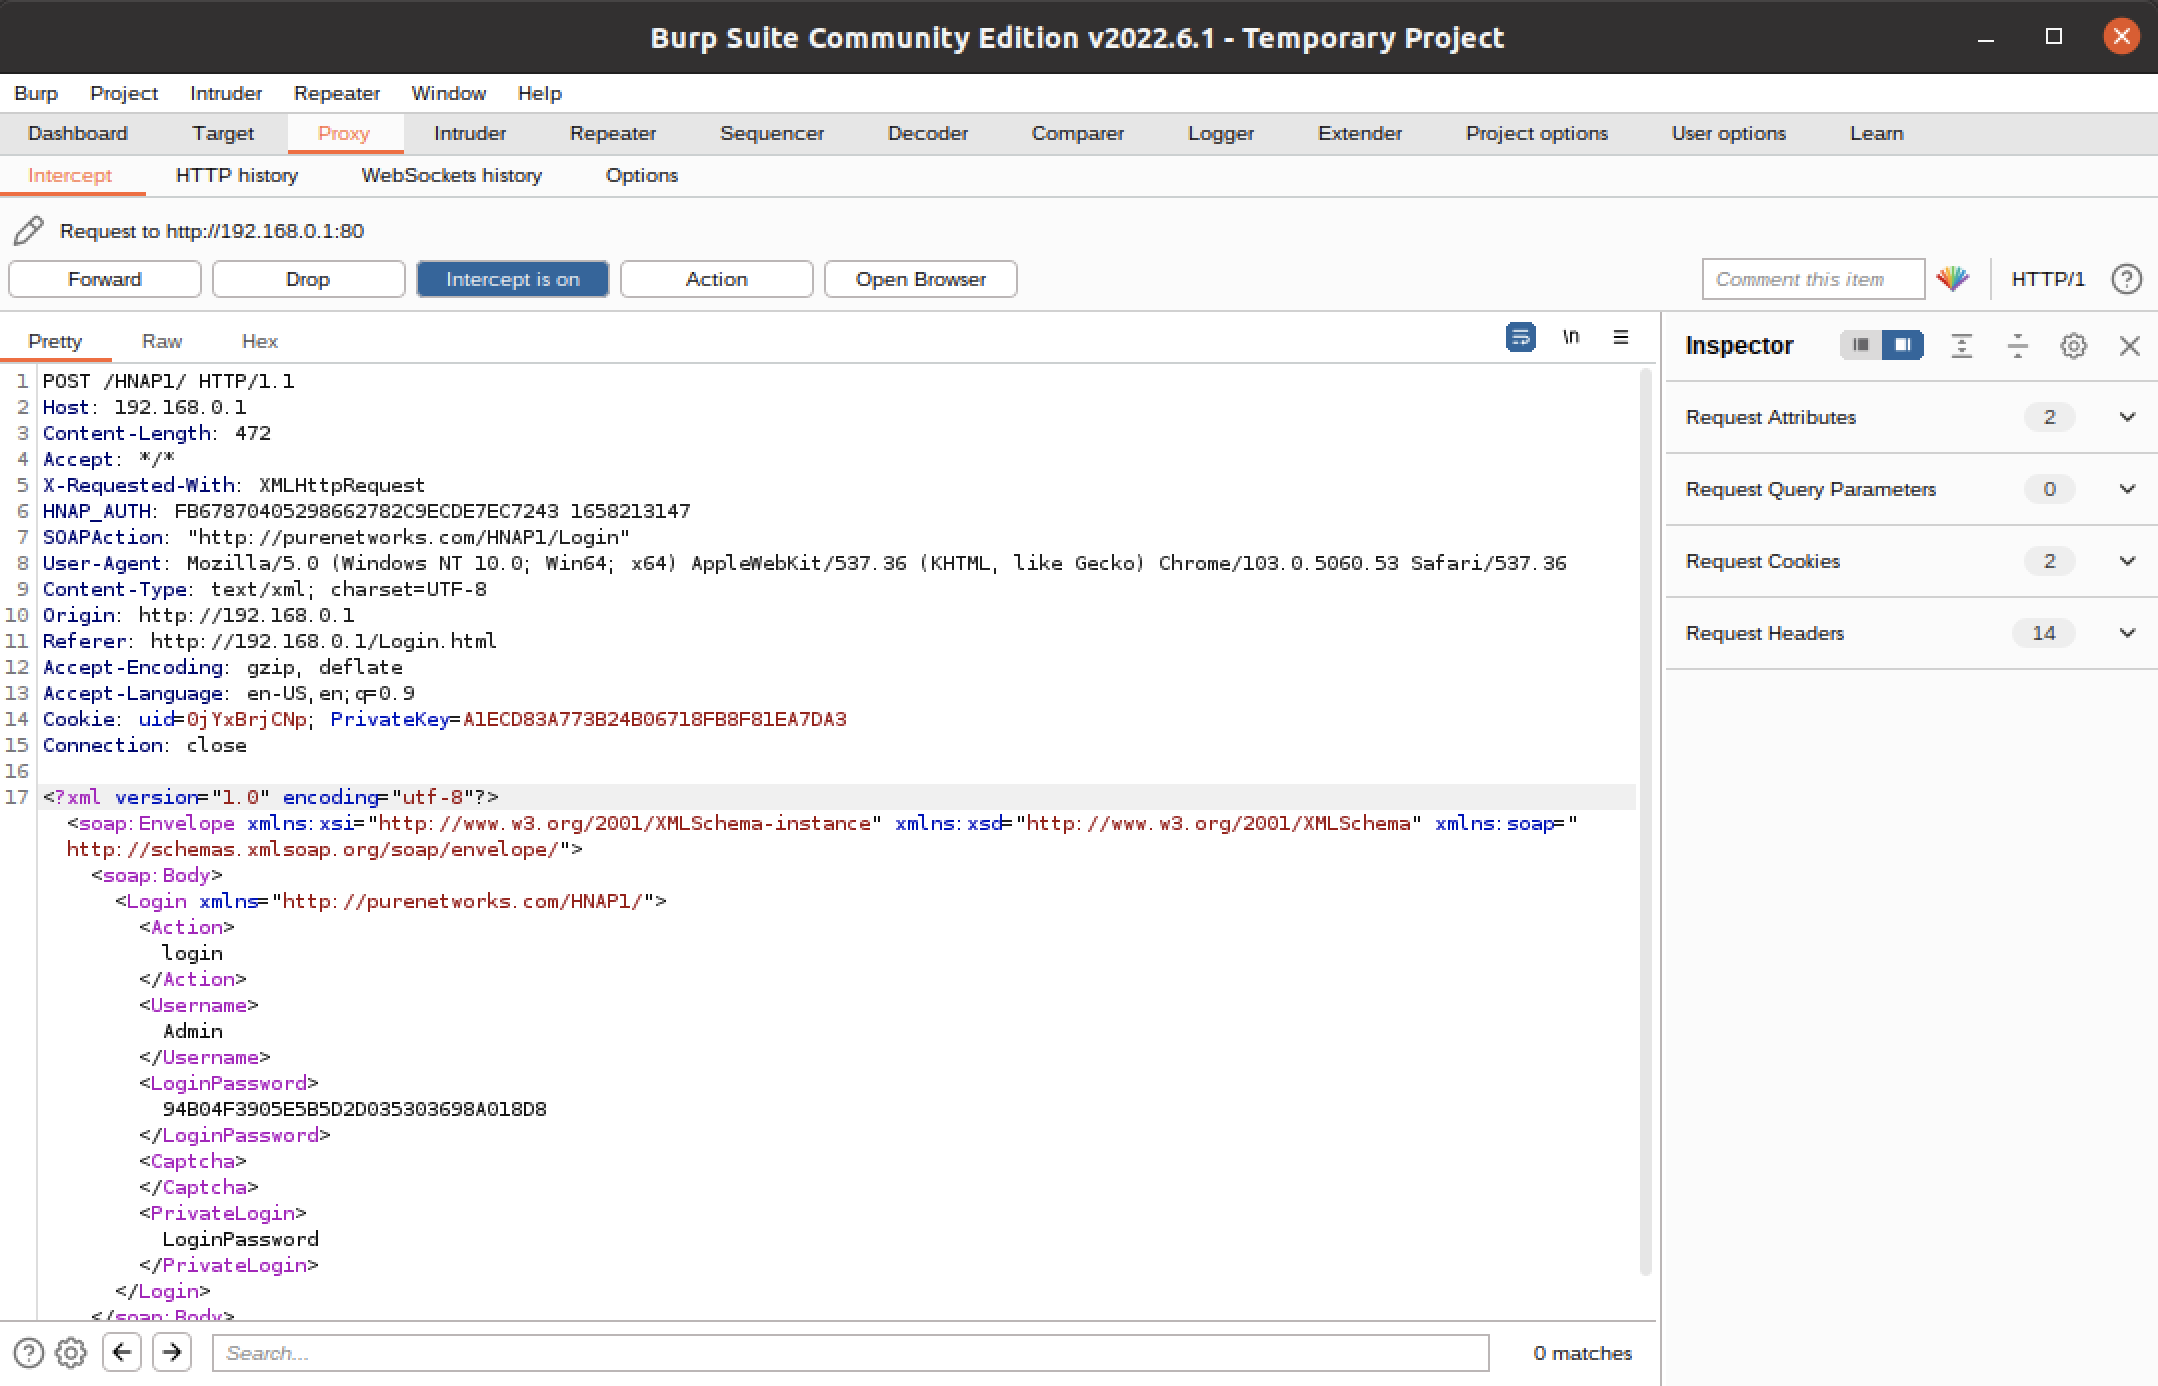Select the Pretty view tab
2158x1386 pixels.
click(x=55, y=341)
